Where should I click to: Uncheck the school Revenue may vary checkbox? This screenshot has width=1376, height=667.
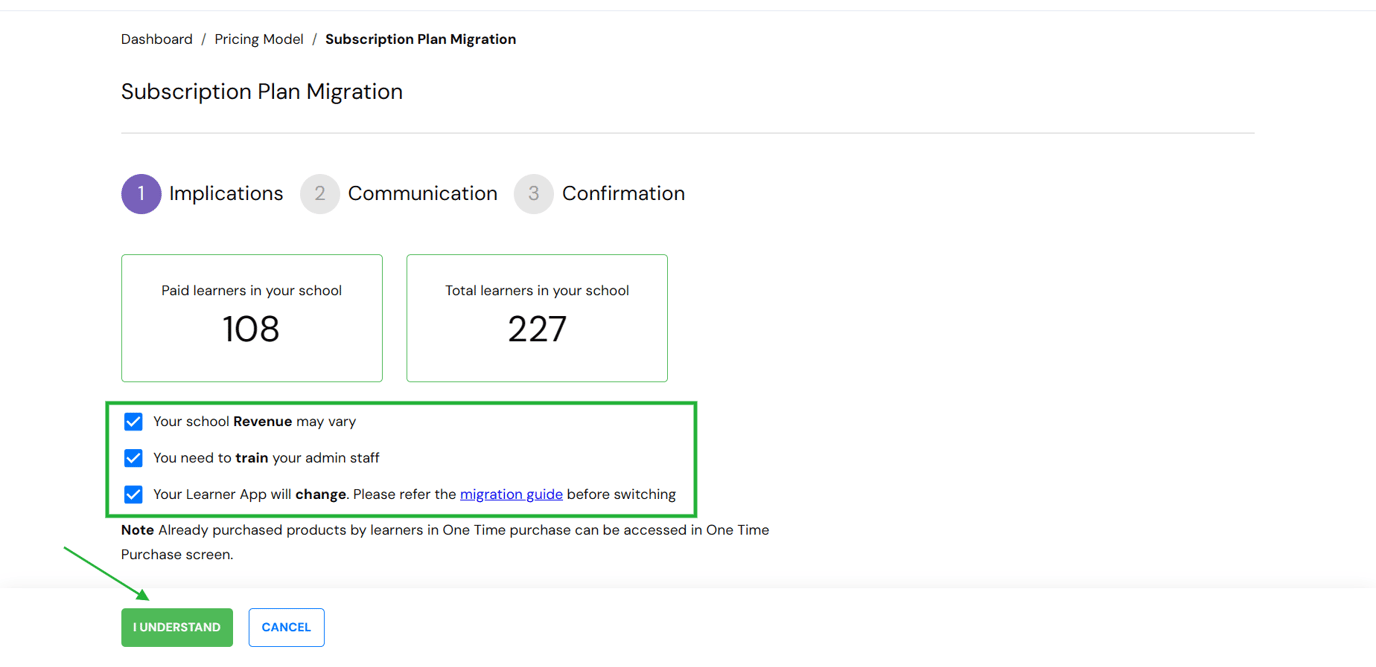point(133,422)
